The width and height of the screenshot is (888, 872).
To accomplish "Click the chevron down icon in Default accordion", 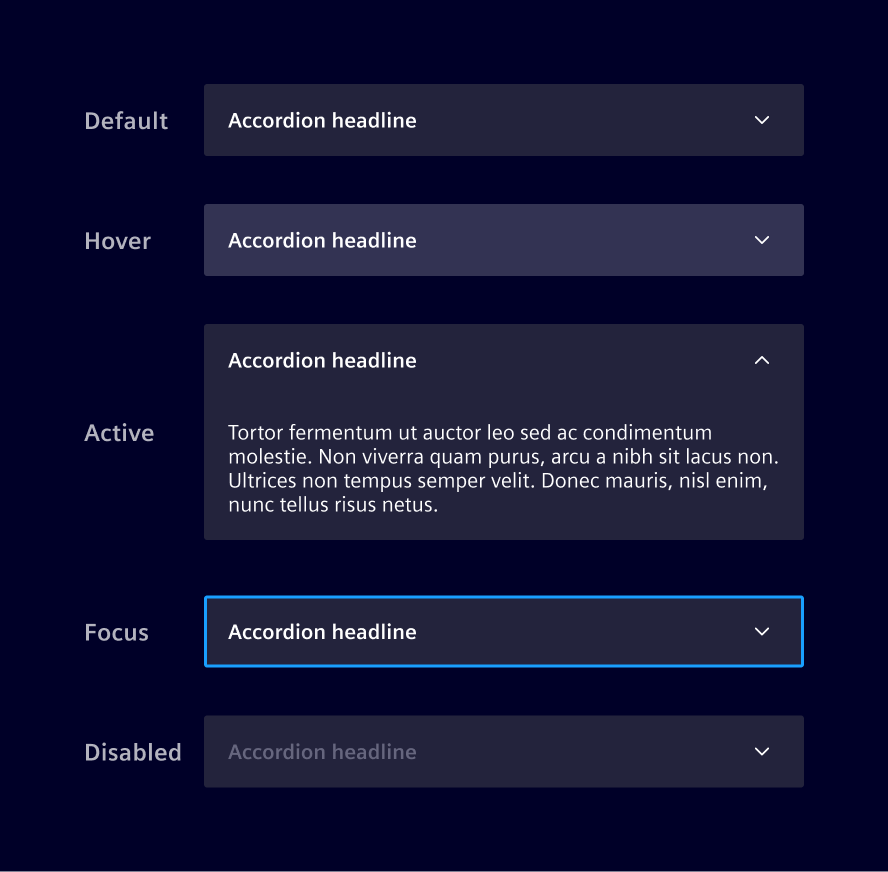I will [762, 120].
